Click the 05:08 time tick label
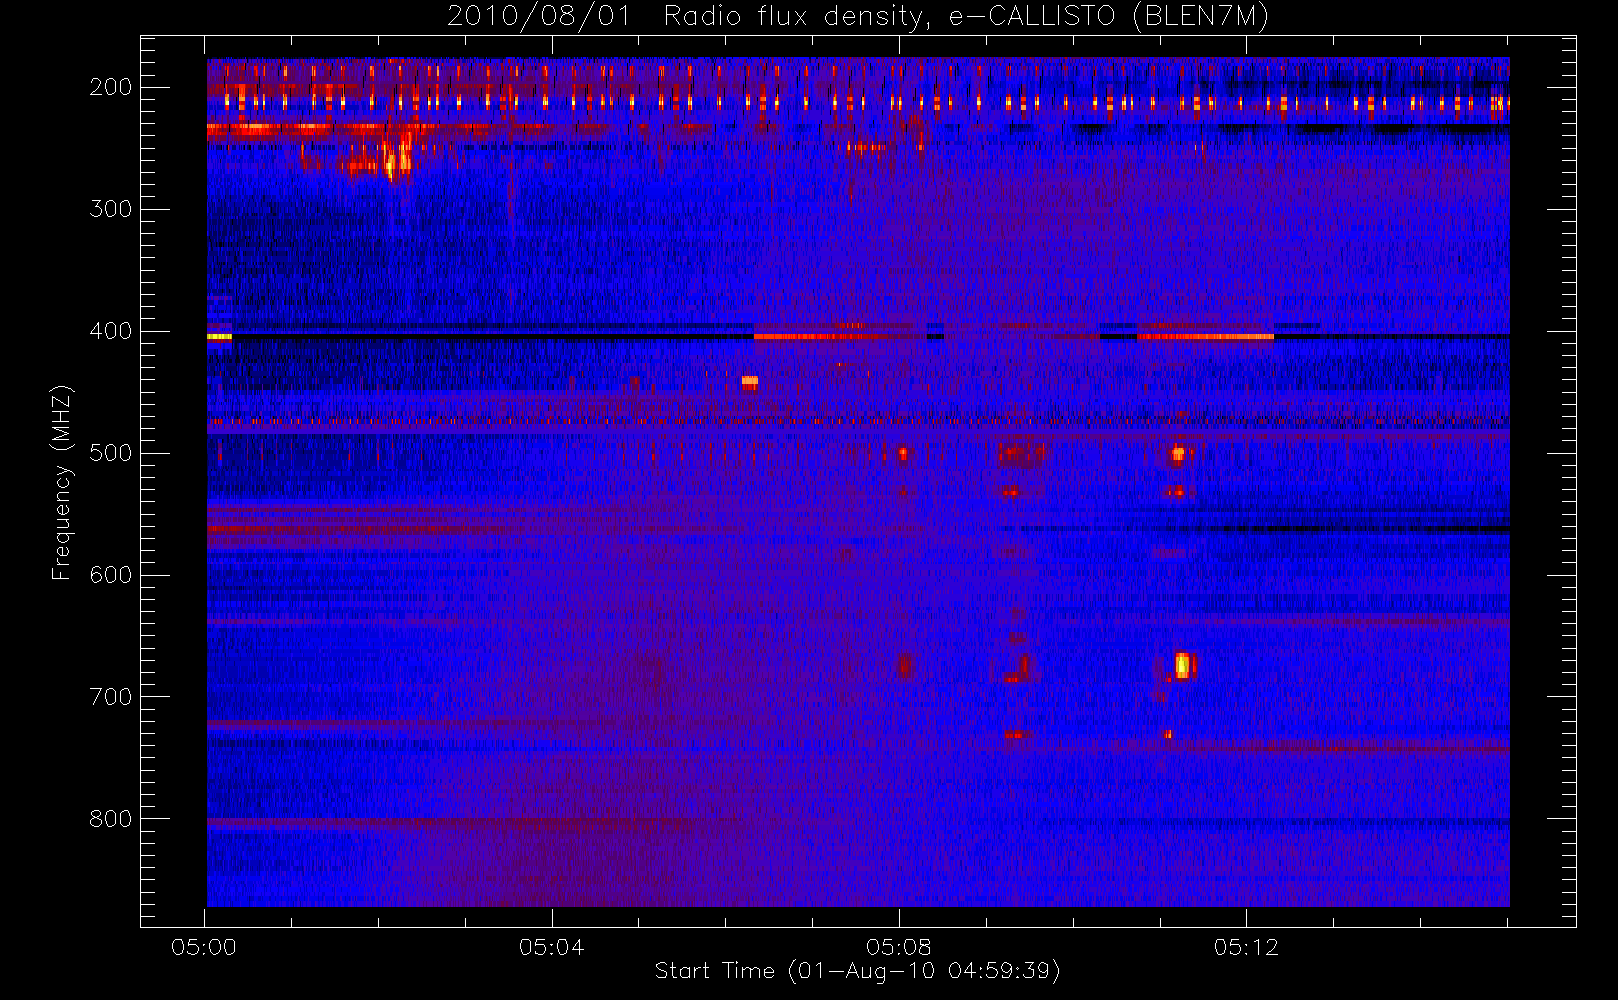Screen dimensions: 1618x1000 (899, 947)
